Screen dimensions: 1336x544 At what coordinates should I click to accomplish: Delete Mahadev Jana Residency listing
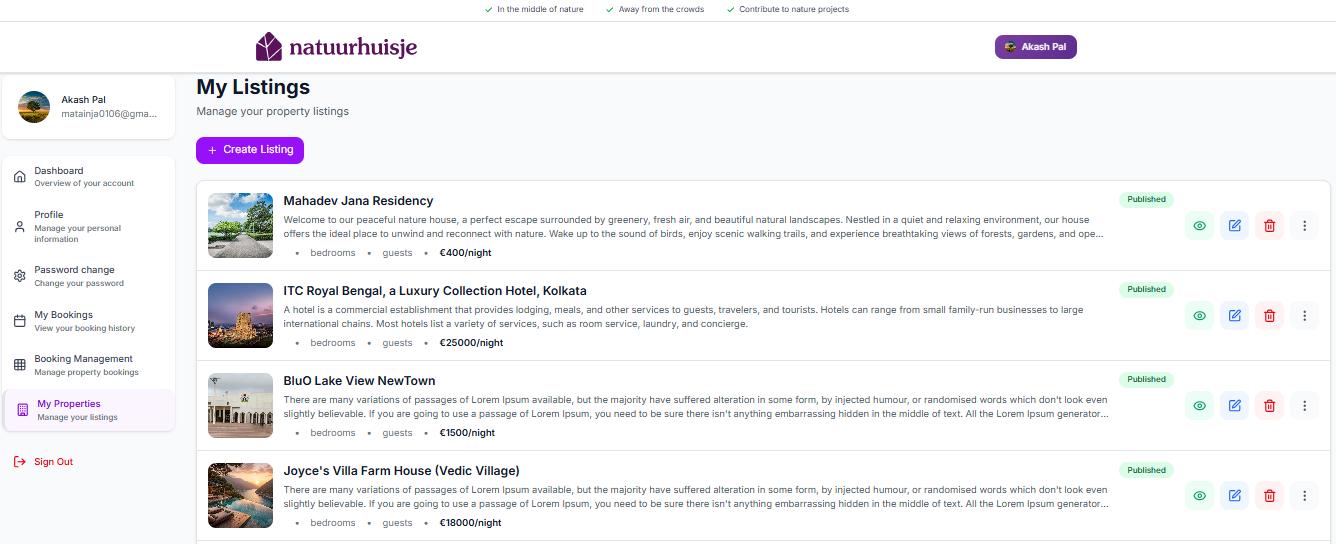coord(1269,226)
